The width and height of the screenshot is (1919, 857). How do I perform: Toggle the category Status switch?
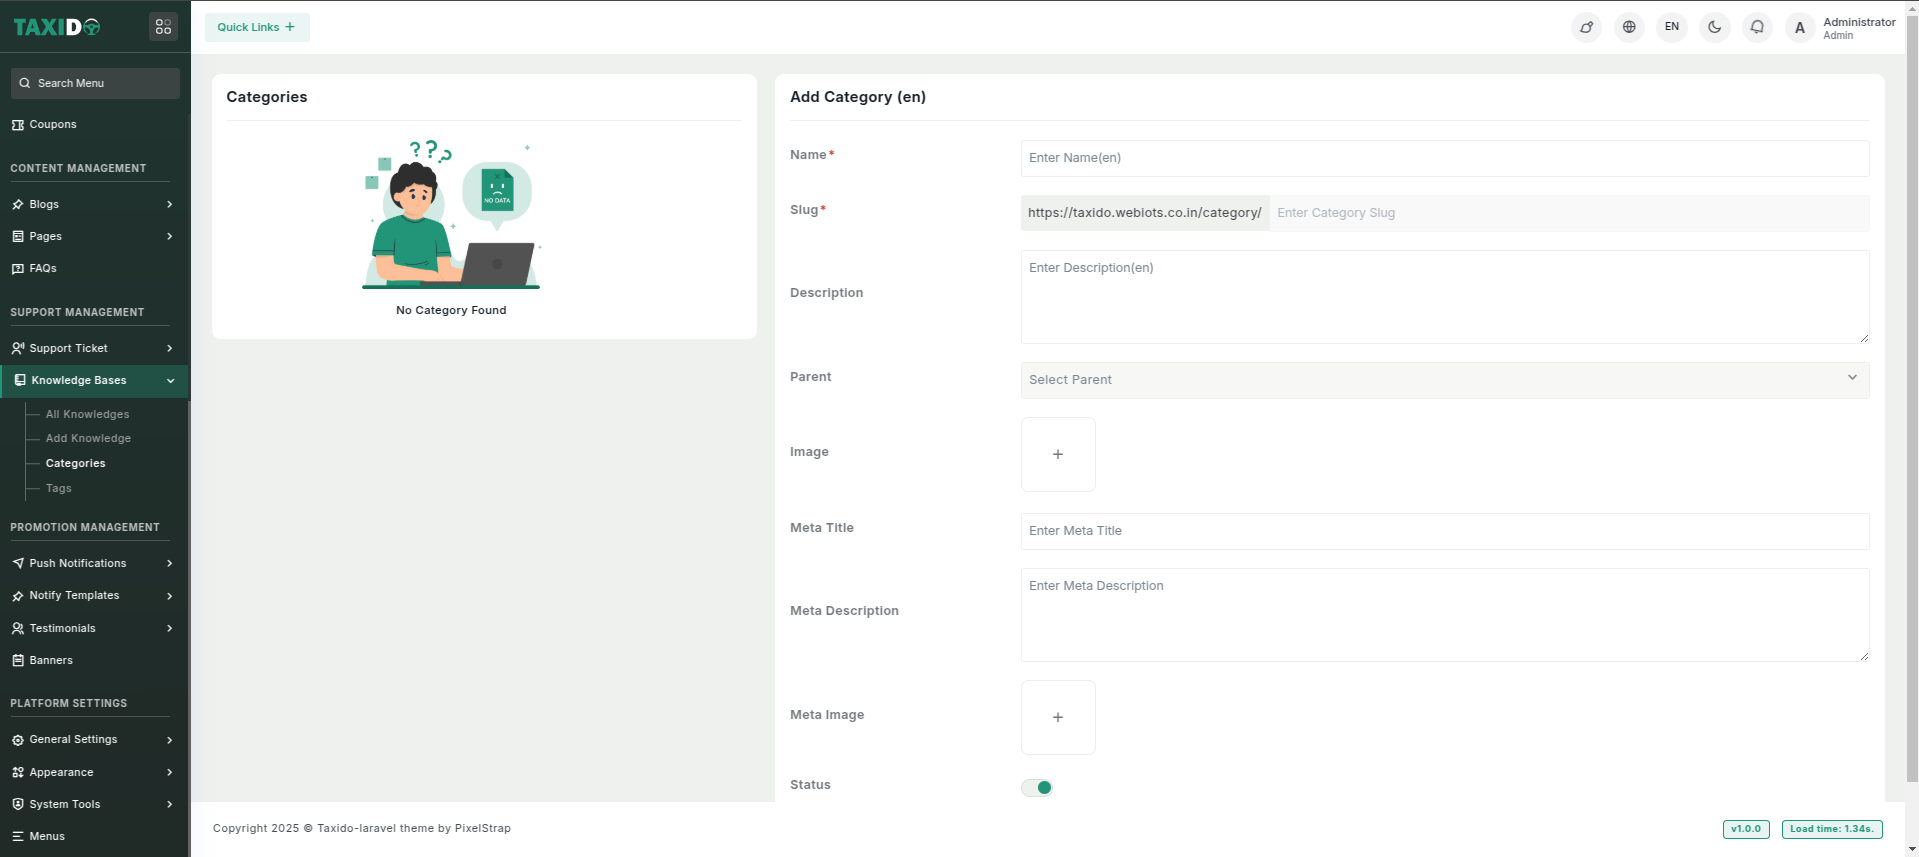1037,788
